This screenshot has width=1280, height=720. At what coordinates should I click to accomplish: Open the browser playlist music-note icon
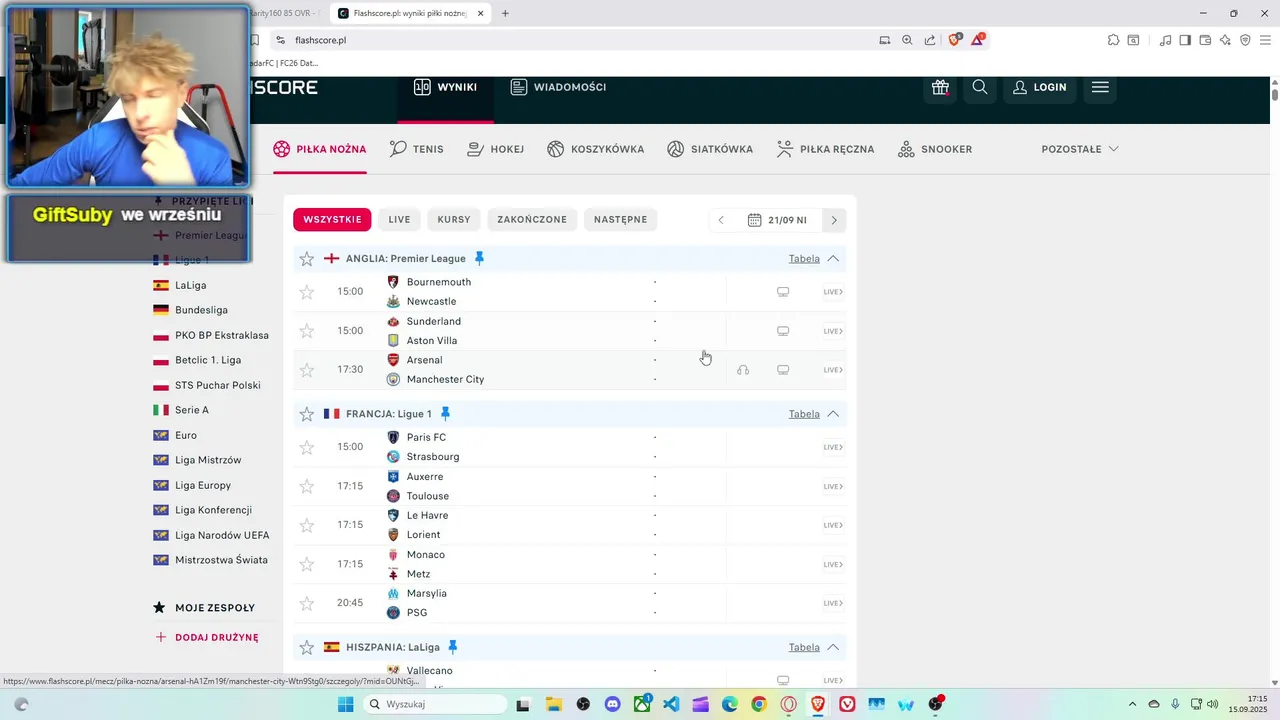1165,40
